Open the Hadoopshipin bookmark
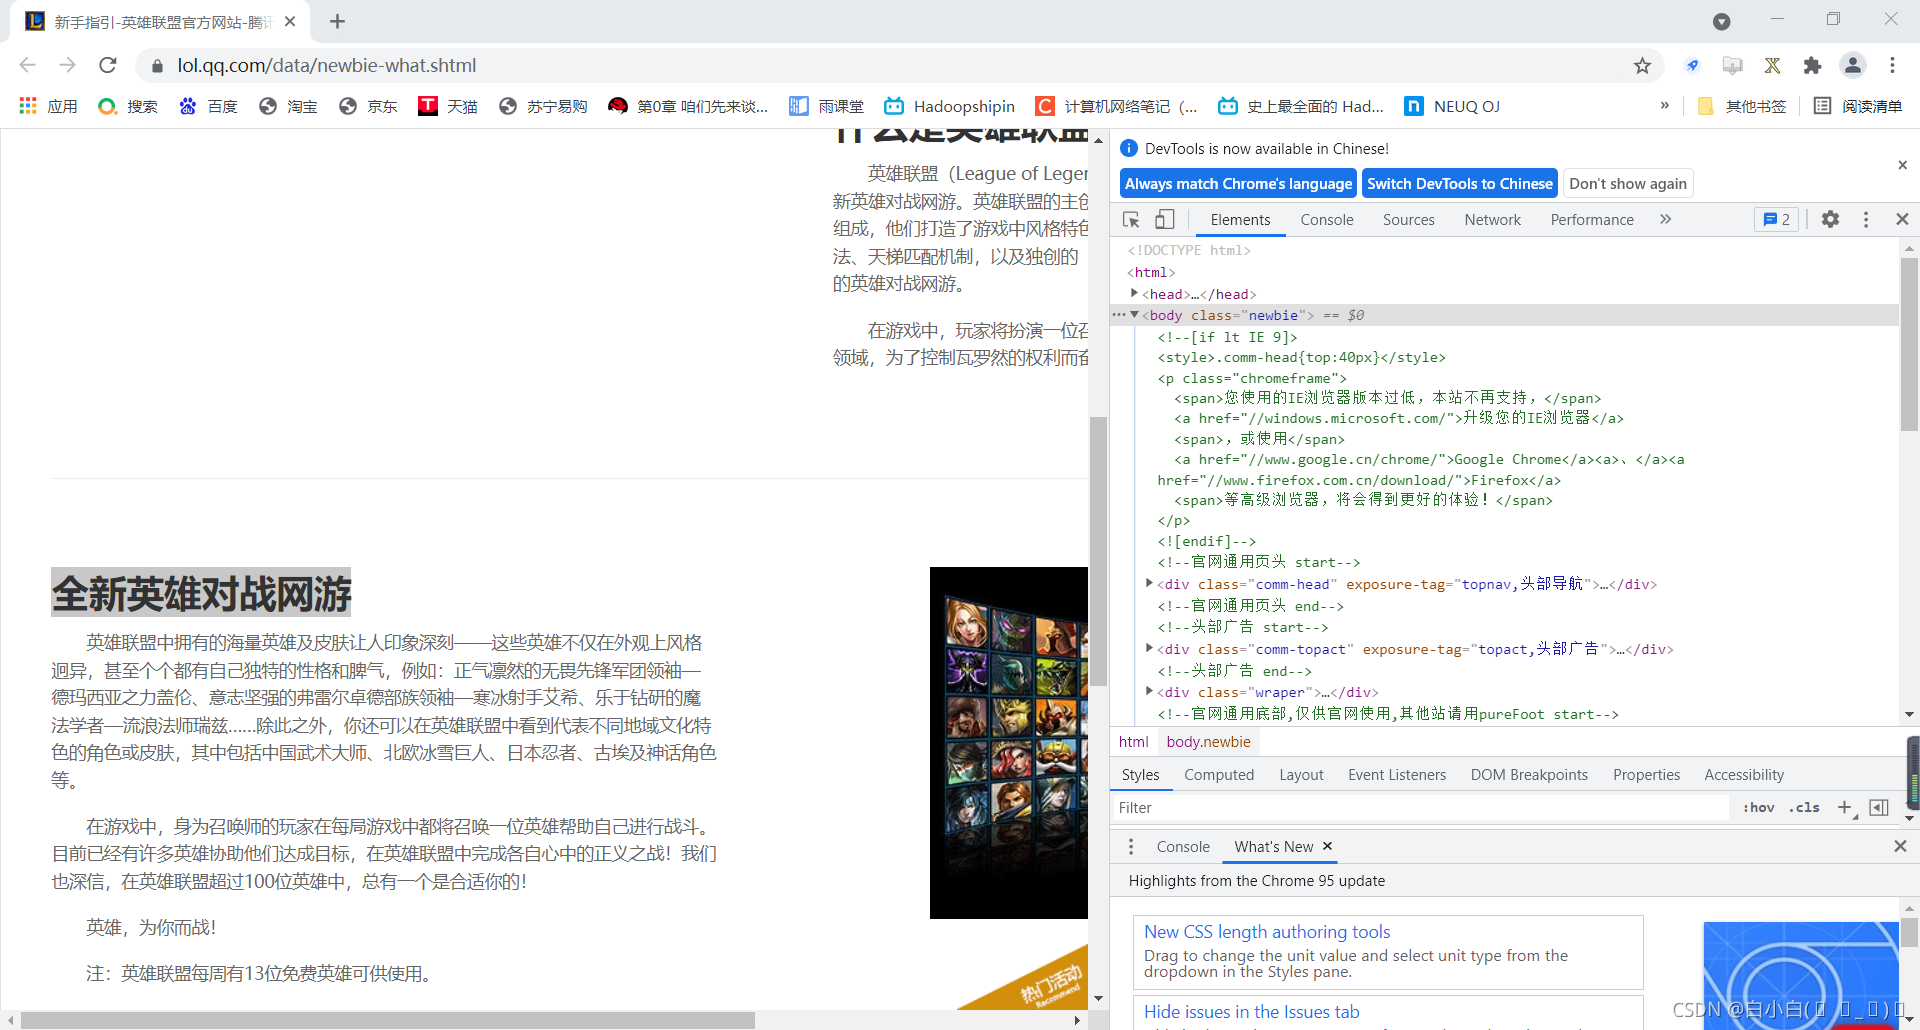Image resolution: width=1920 pixels, height=1030 pixels. 949,106
